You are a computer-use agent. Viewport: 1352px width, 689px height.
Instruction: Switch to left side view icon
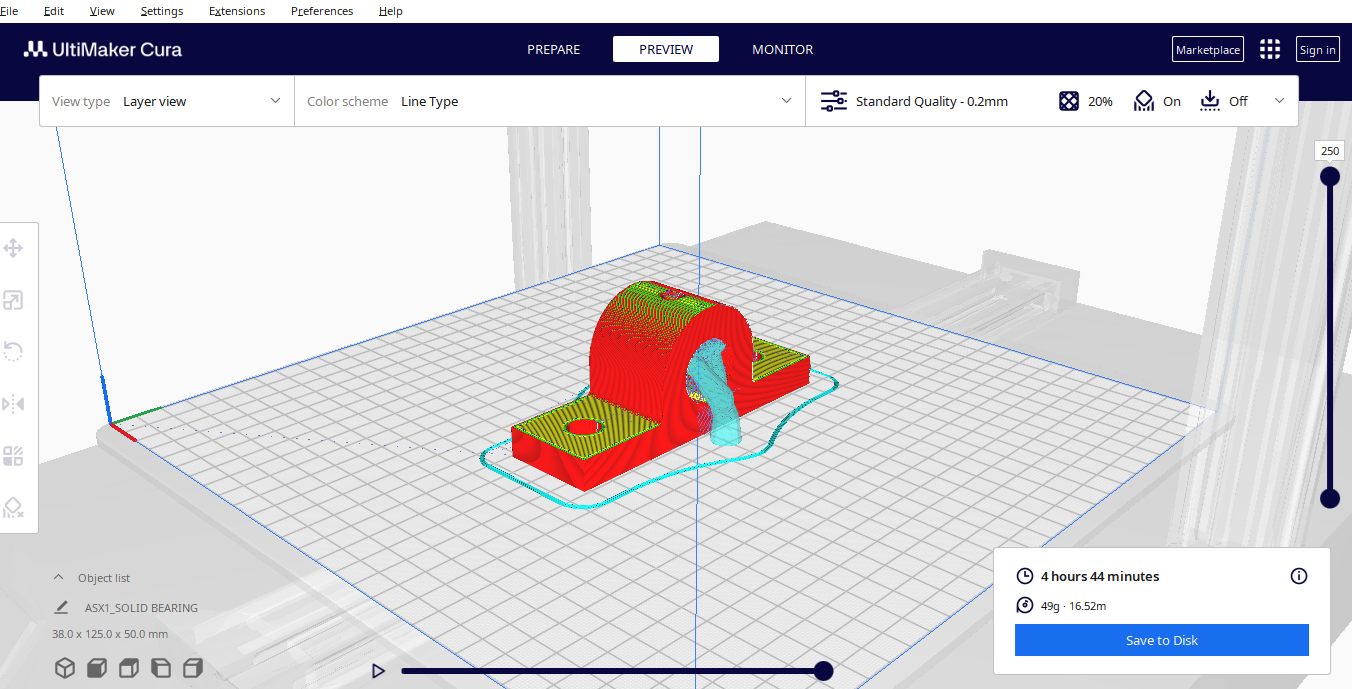[x=161, y=668]
